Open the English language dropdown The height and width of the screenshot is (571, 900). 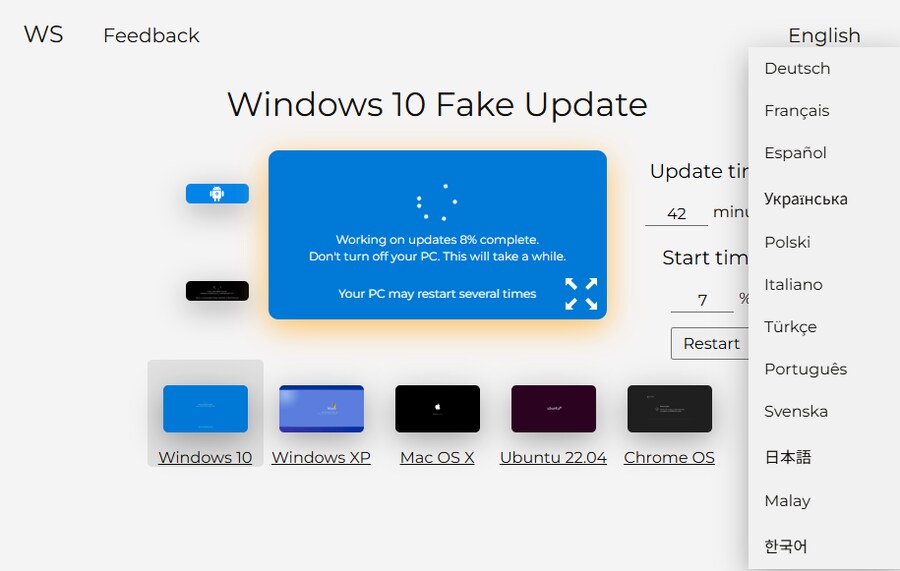(823, 36)
